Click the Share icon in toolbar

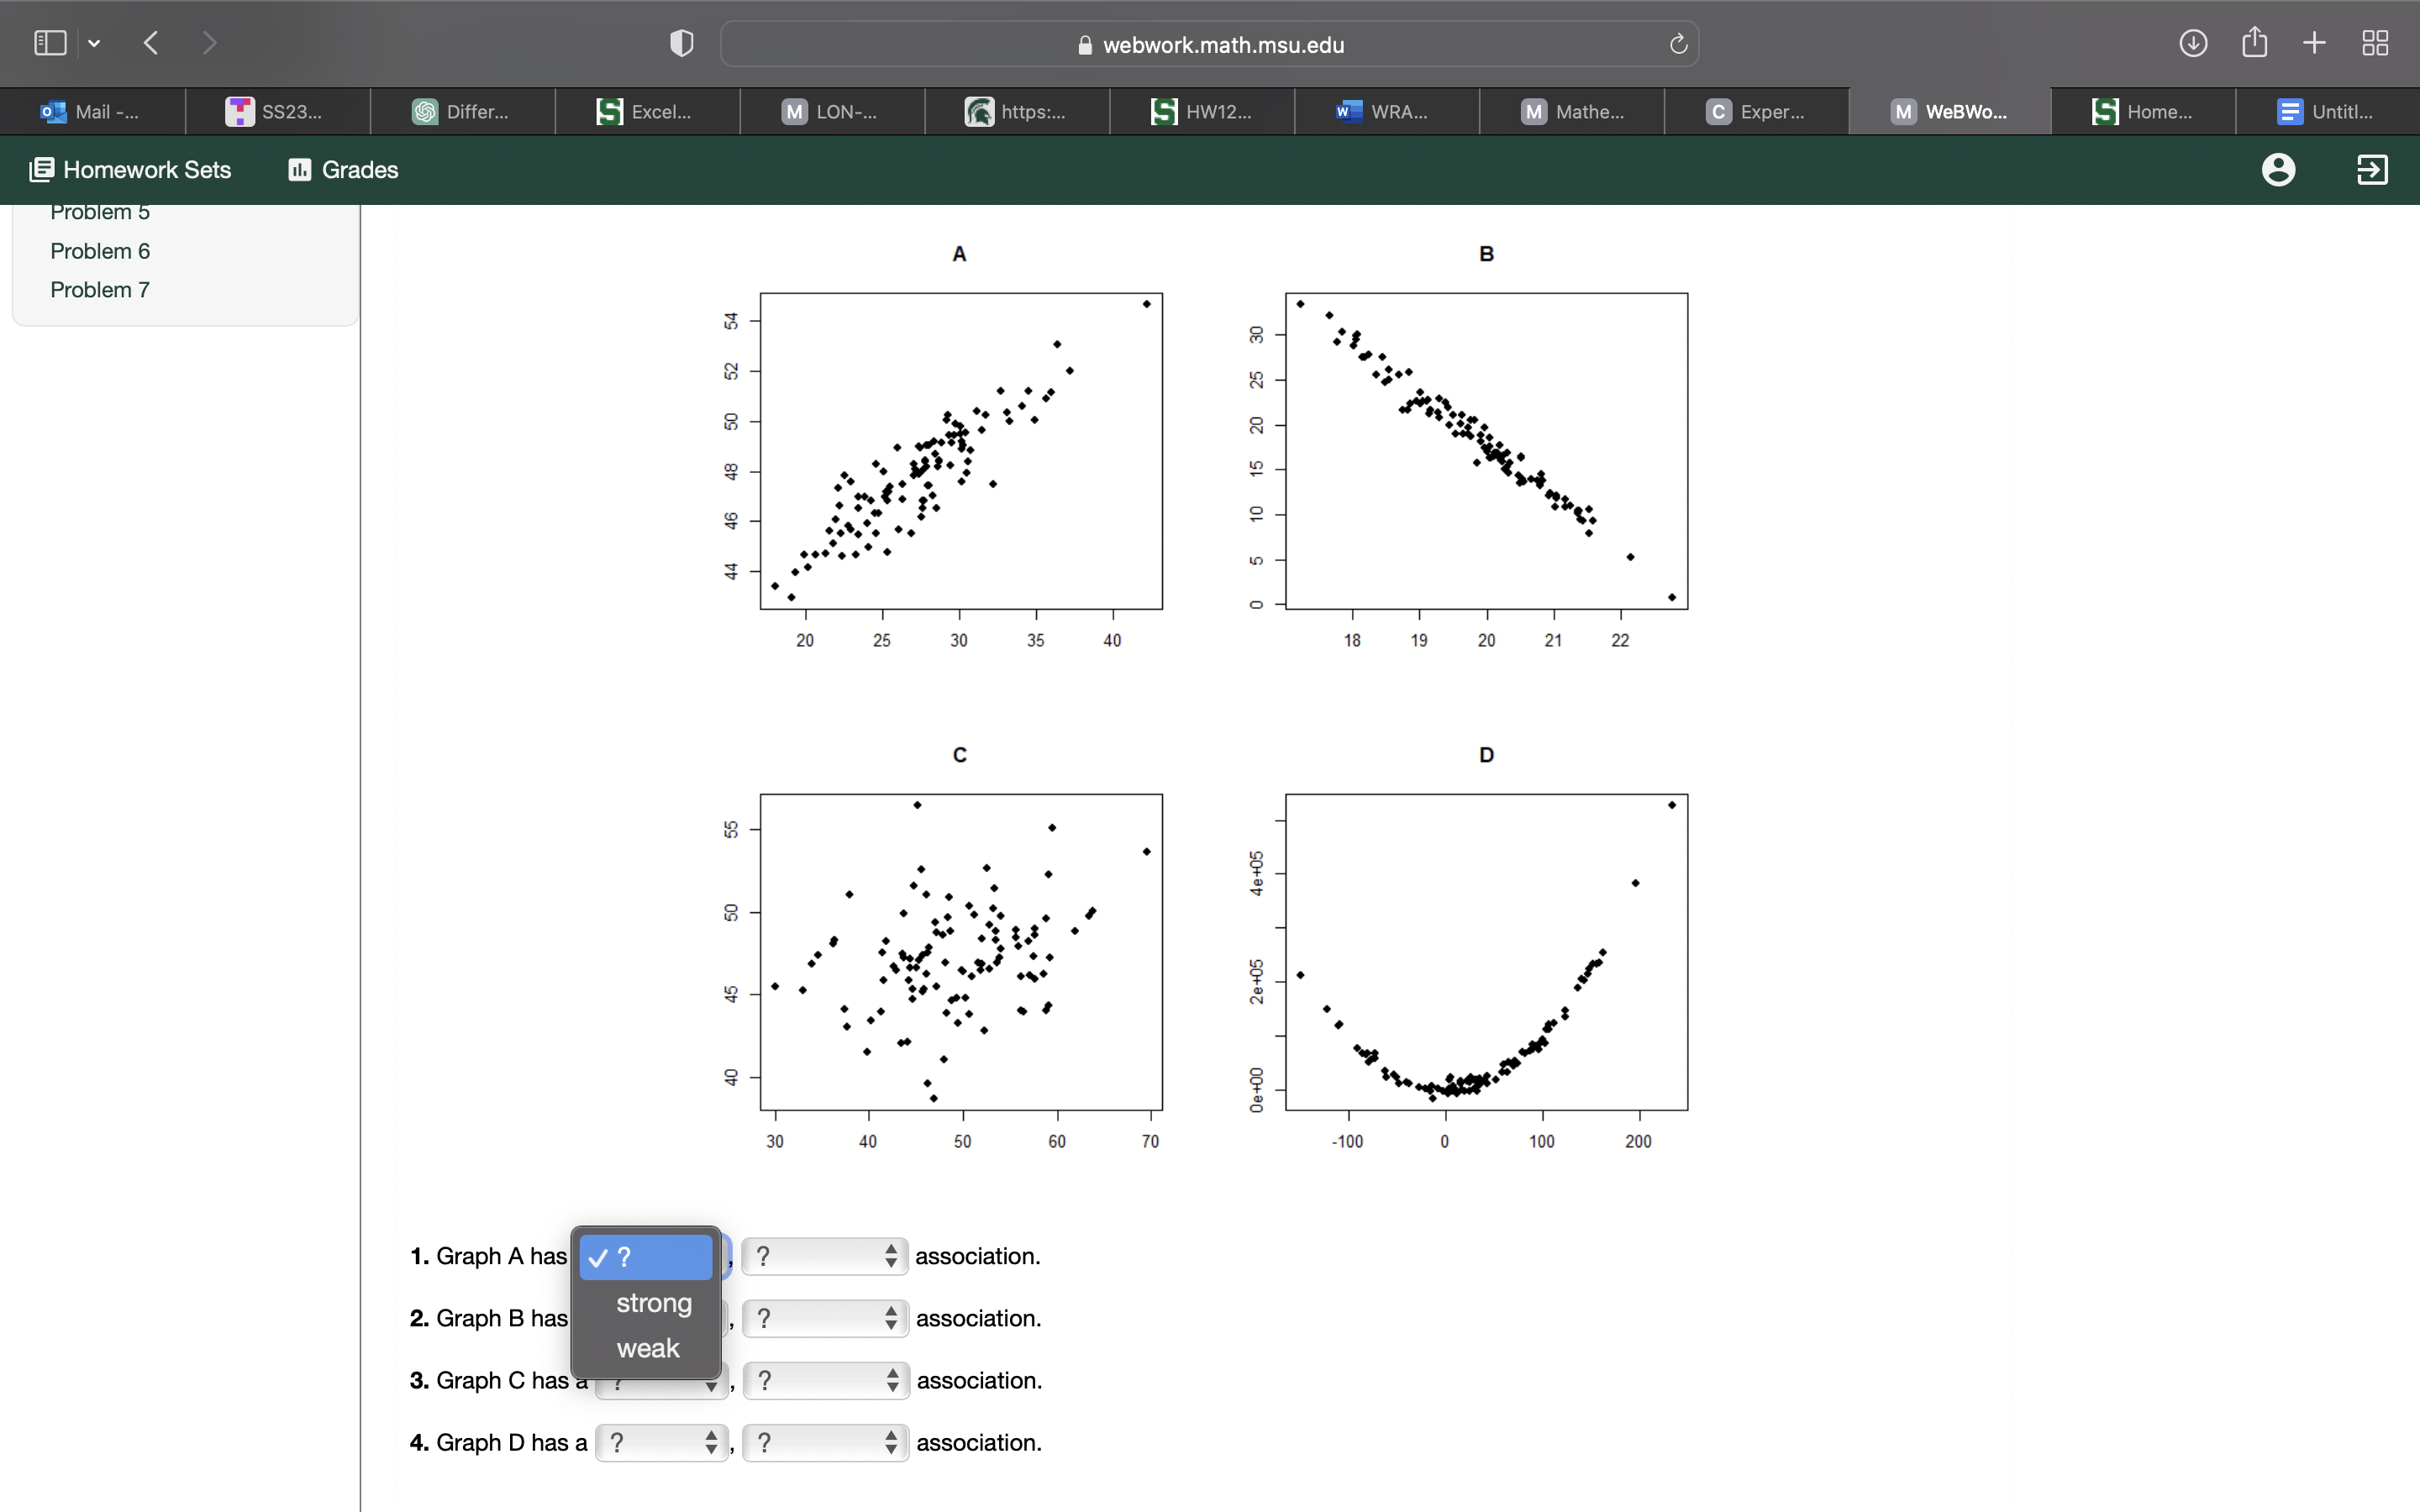click(2254, 43)
